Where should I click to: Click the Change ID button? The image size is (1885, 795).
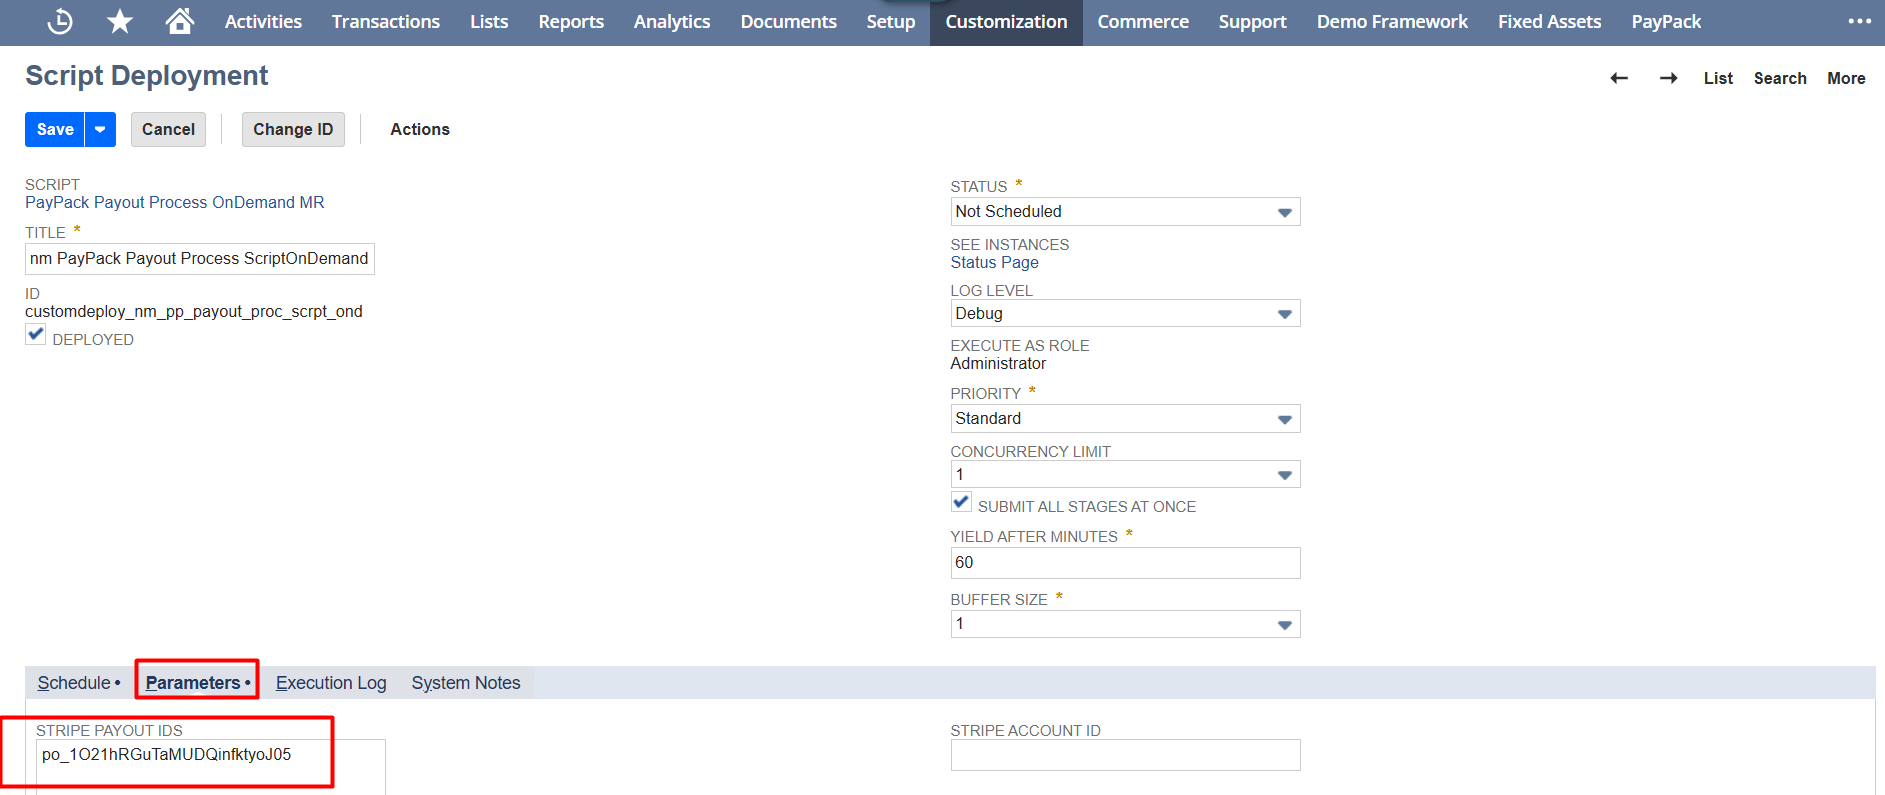pyautogui.click(x=293, y=129)
